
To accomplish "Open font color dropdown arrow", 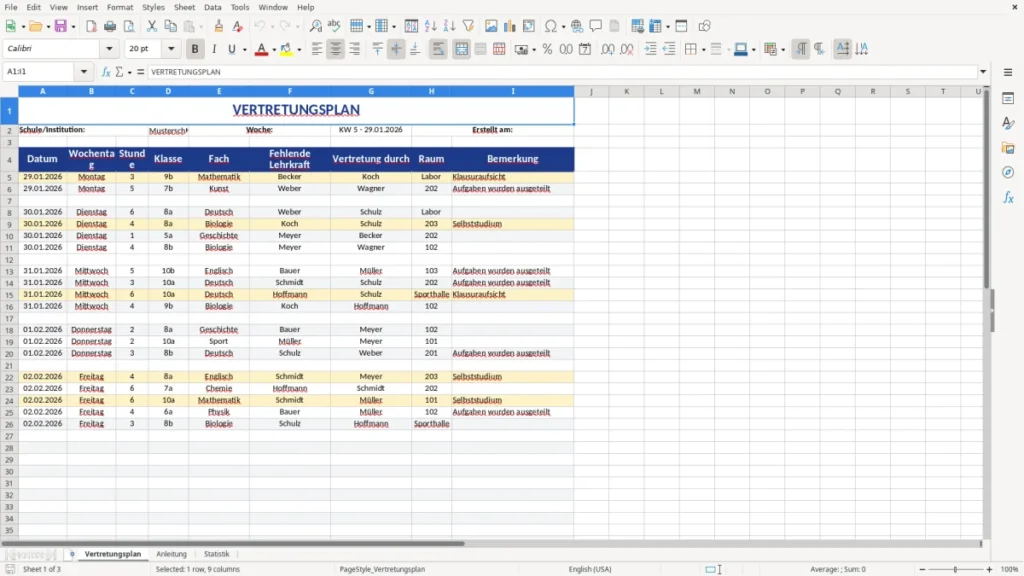I will pos(274,50).
